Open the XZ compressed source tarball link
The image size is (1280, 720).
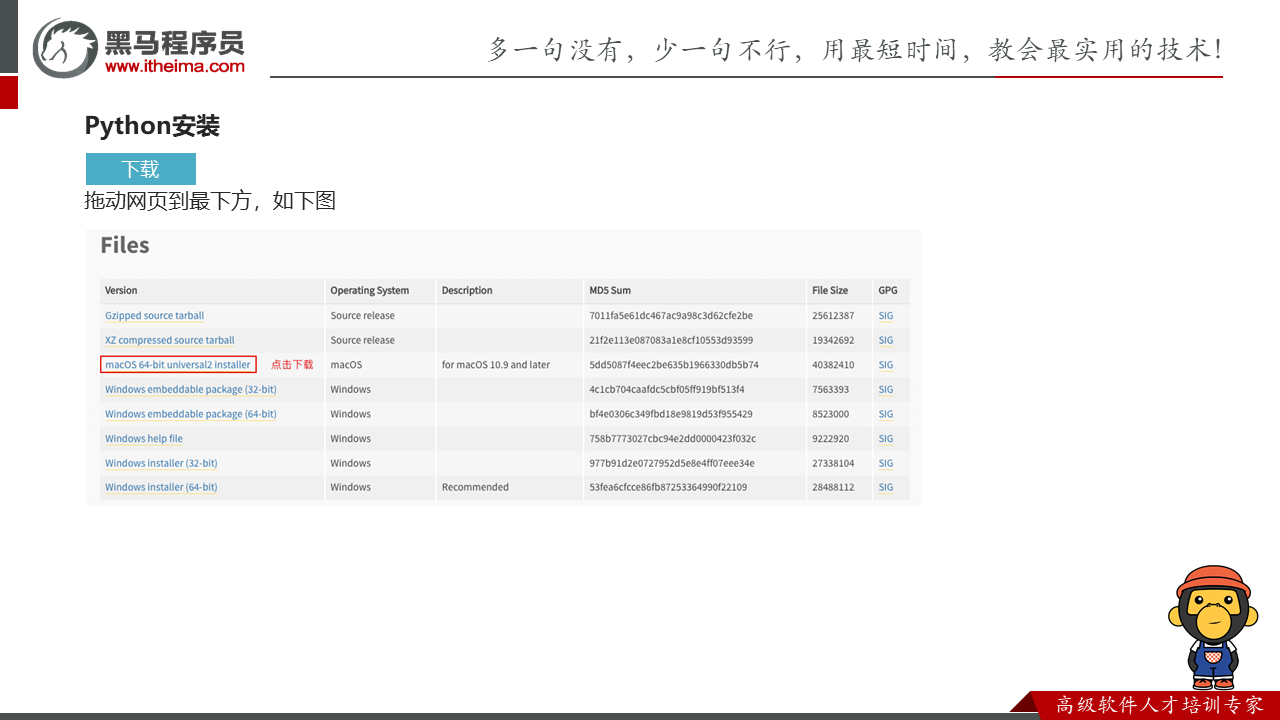(x=169, y=340)
